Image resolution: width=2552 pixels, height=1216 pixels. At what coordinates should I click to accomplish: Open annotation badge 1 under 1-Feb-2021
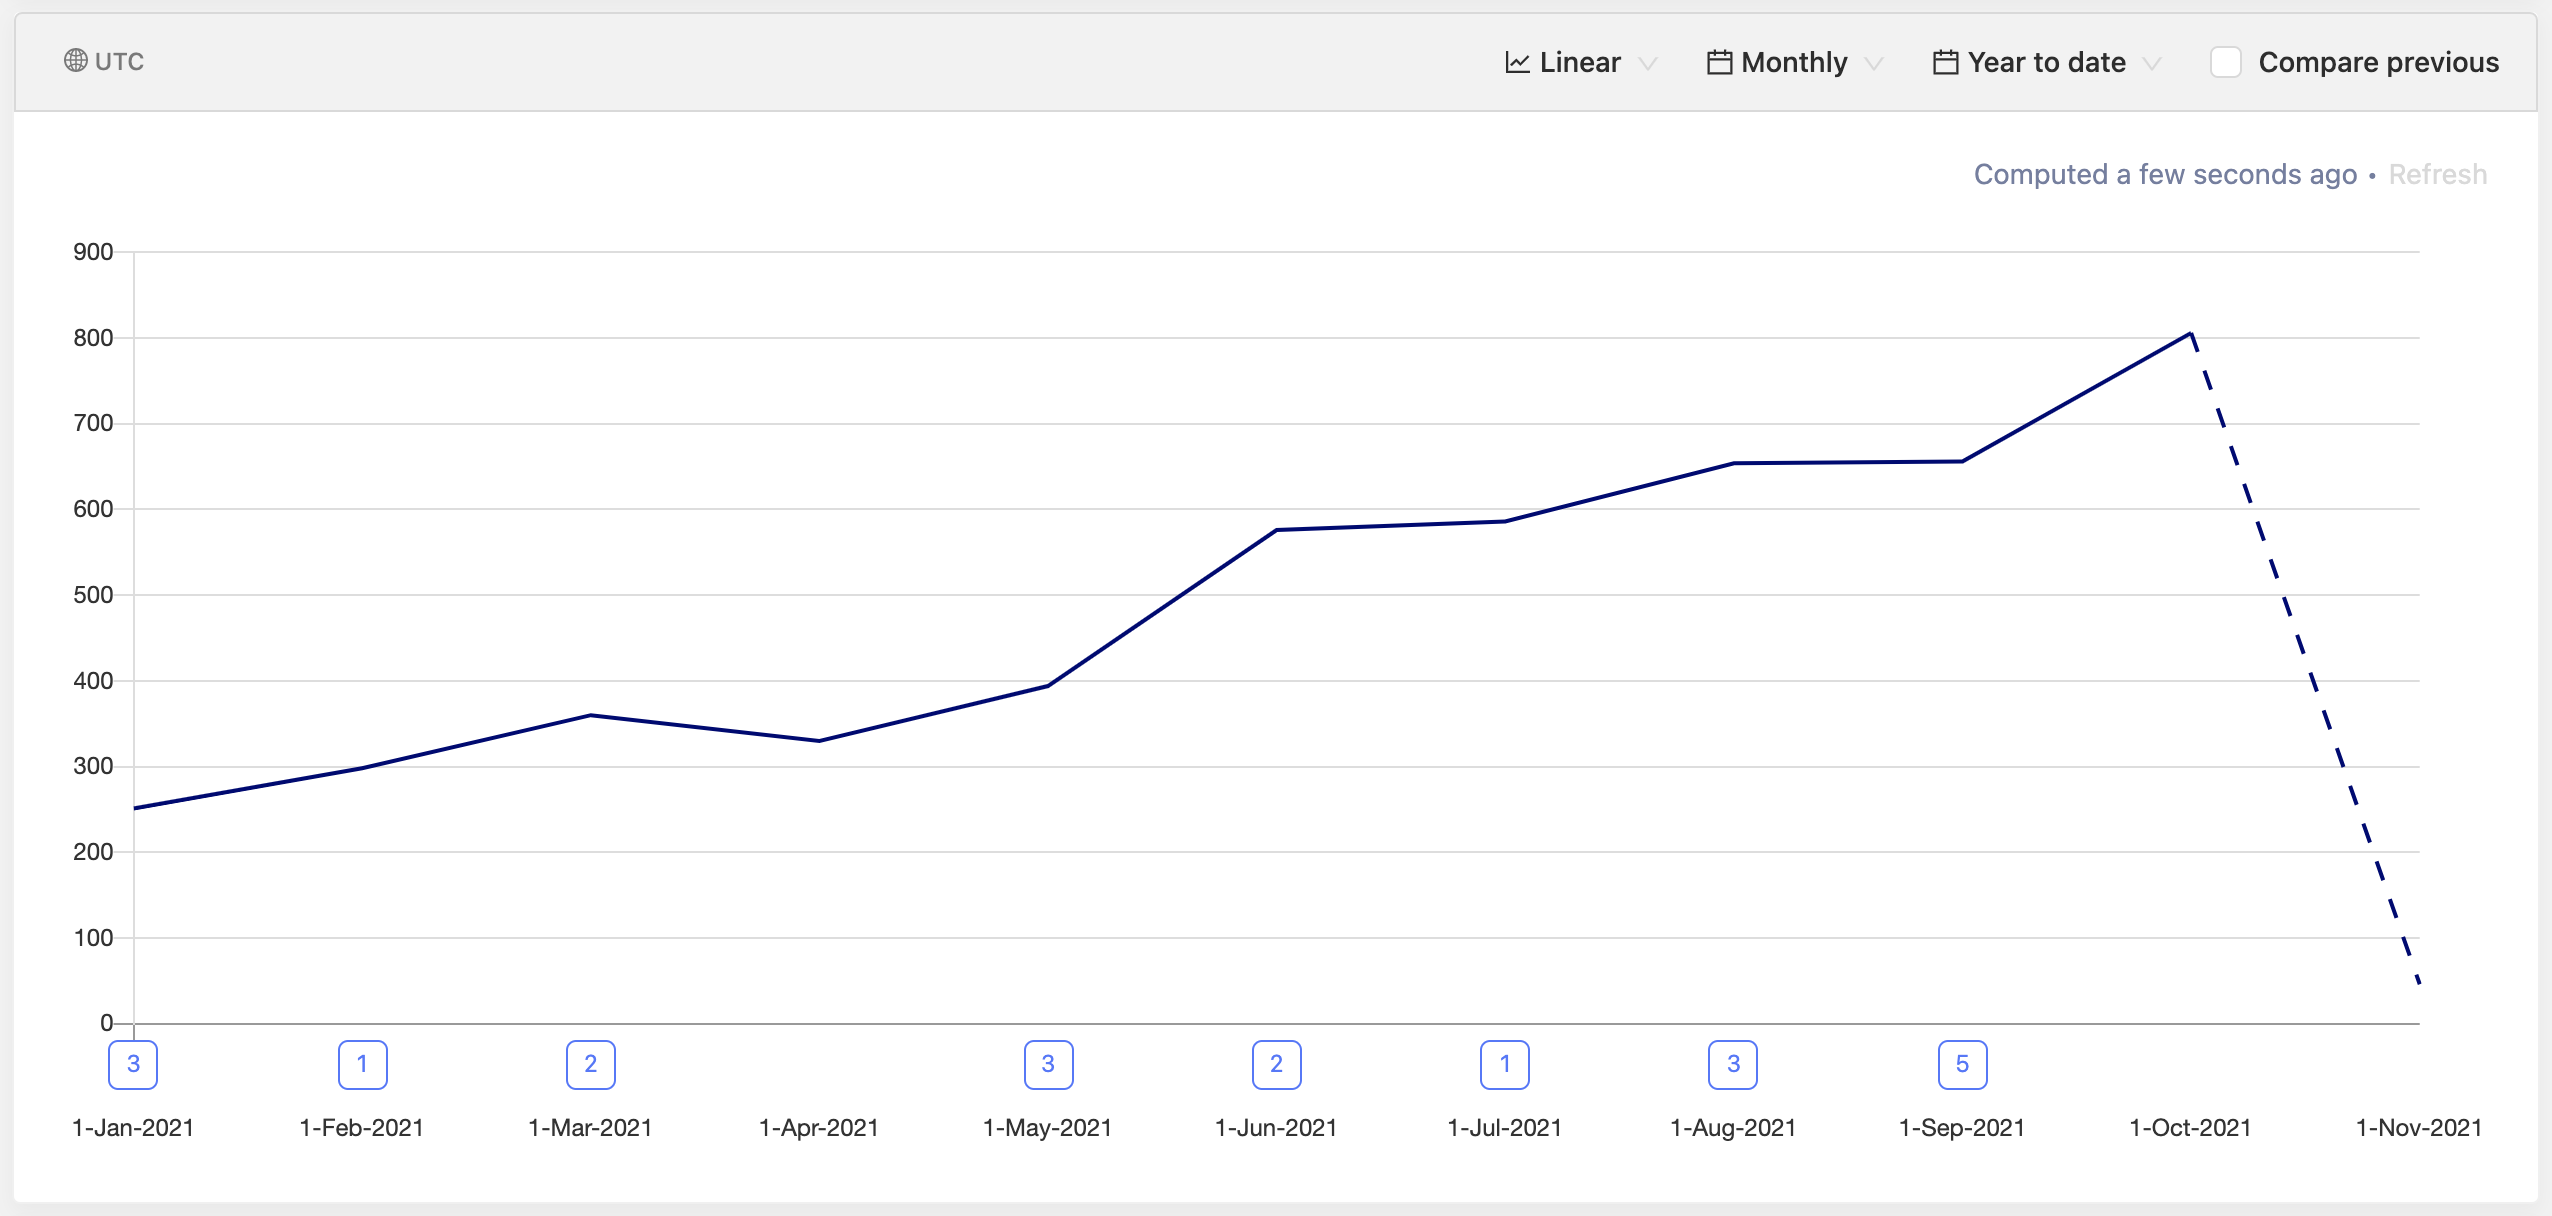point(362,1065)
